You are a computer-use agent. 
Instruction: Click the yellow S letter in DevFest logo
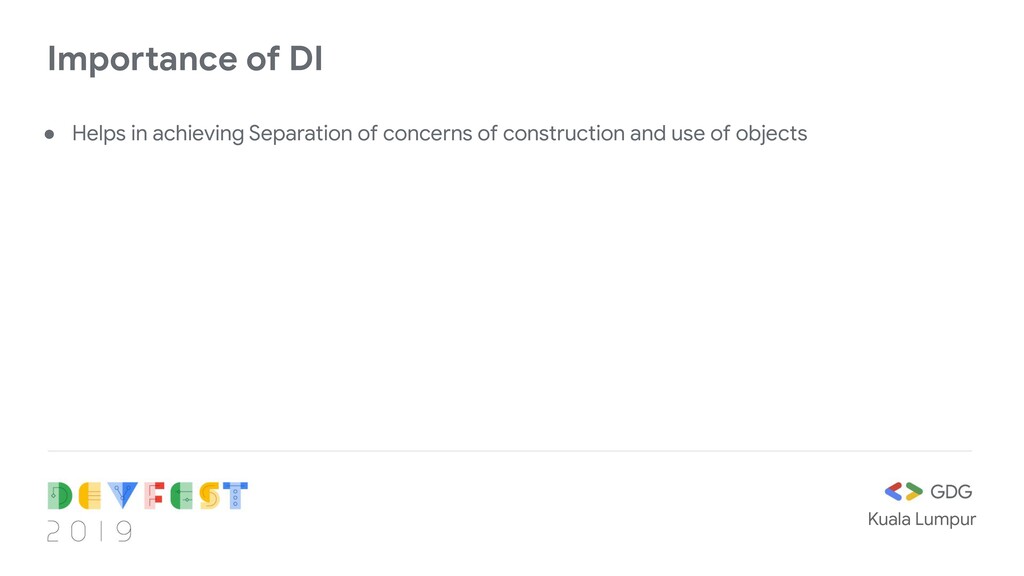(209, 496)
